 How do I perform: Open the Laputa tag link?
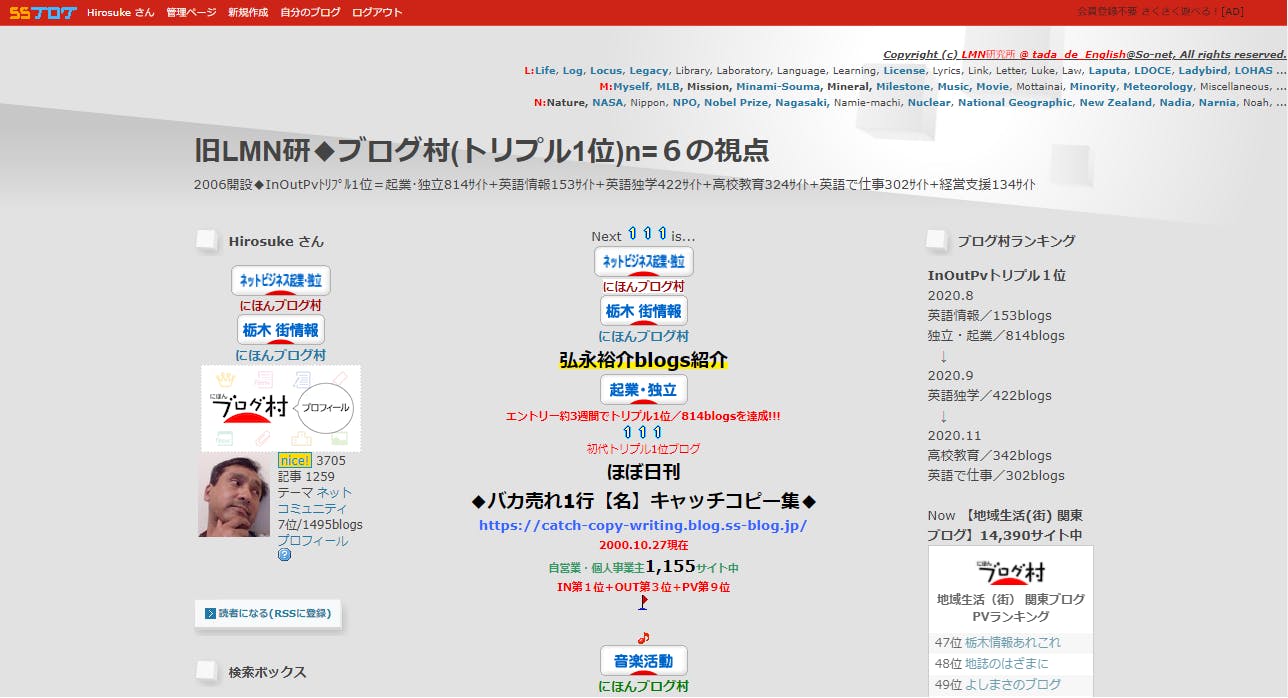(1108, 71)
